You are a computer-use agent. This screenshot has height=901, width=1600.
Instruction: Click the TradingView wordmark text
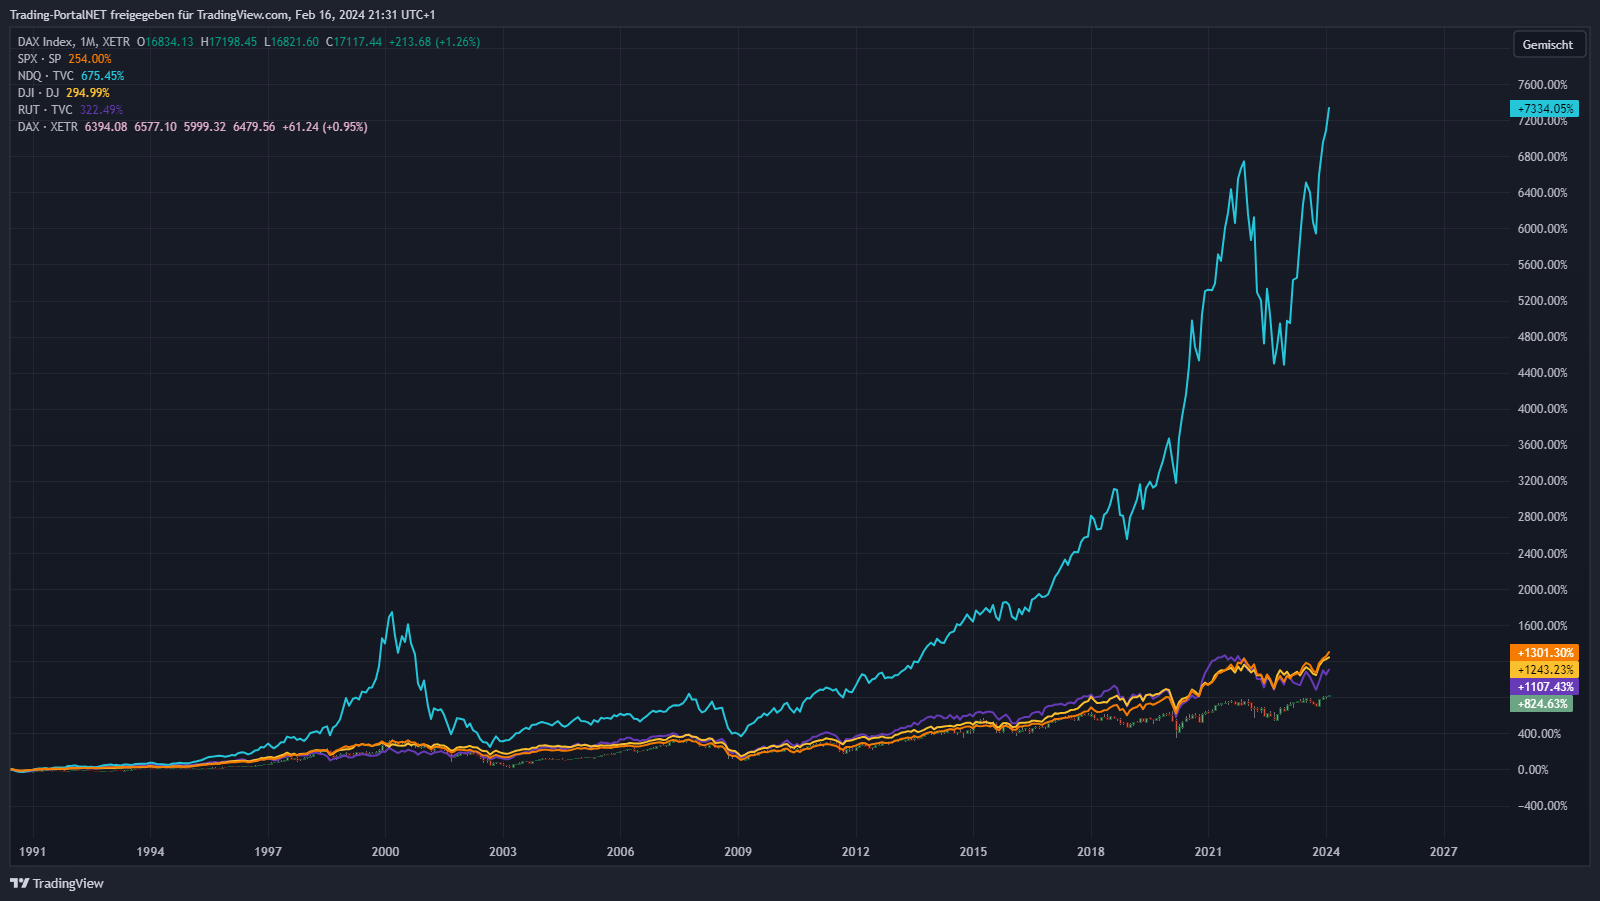pyautogui.click(x=68, y=883)
